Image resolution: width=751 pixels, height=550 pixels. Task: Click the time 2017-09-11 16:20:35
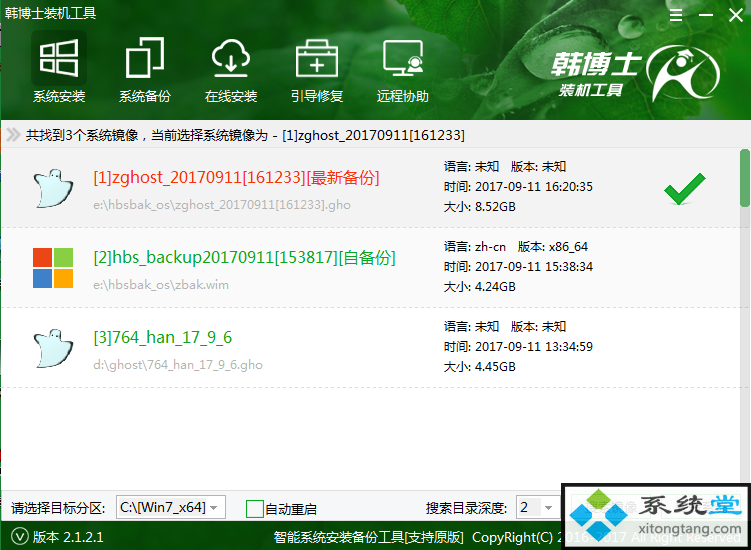point(534,187)
